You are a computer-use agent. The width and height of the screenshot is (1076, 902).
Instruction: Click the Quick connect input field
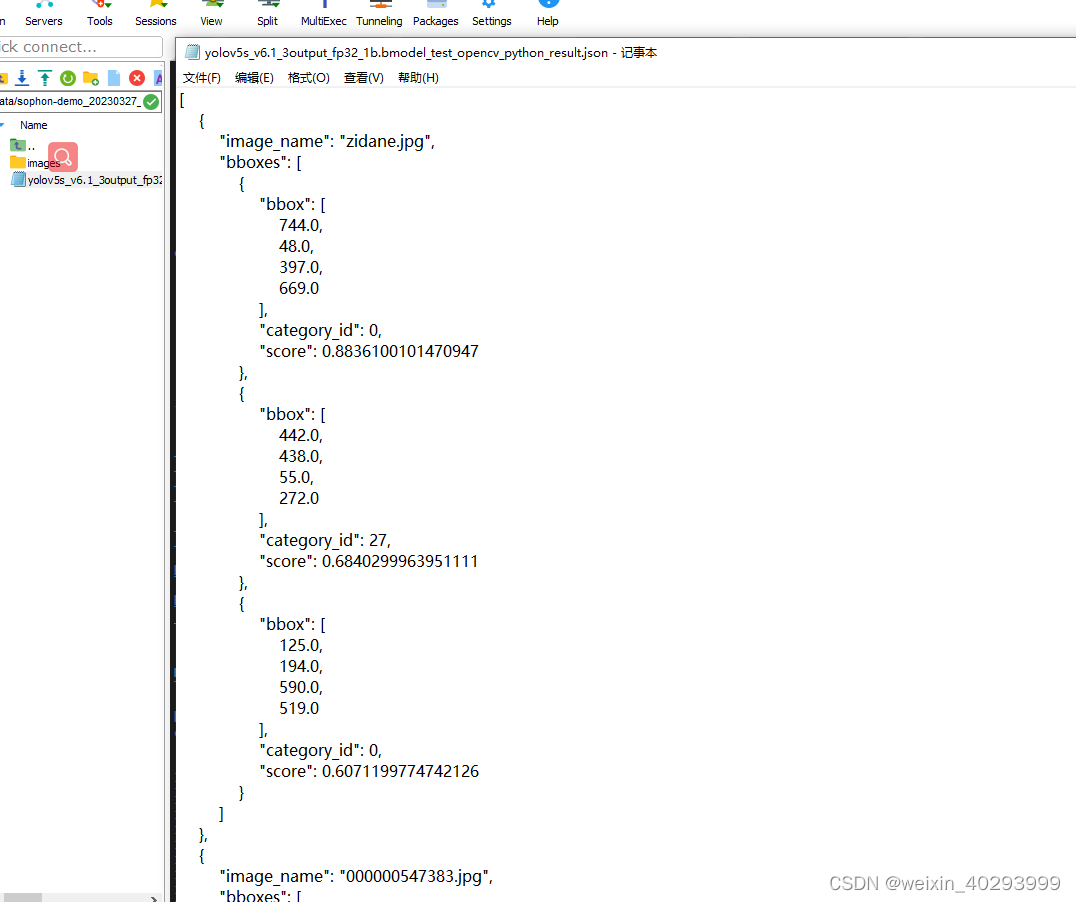(x=80, y=47)
